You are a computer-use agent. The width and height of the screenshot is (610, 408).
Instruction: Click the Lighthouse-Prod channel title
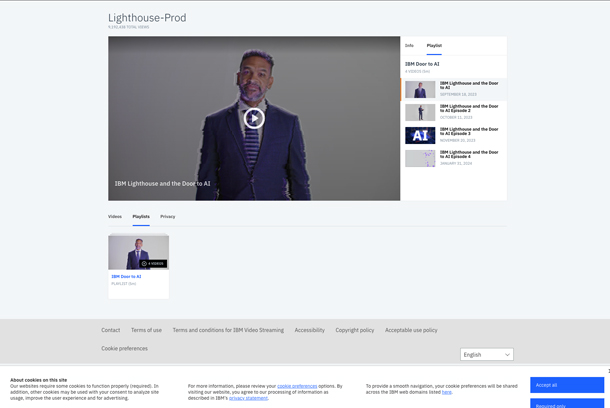147,18
